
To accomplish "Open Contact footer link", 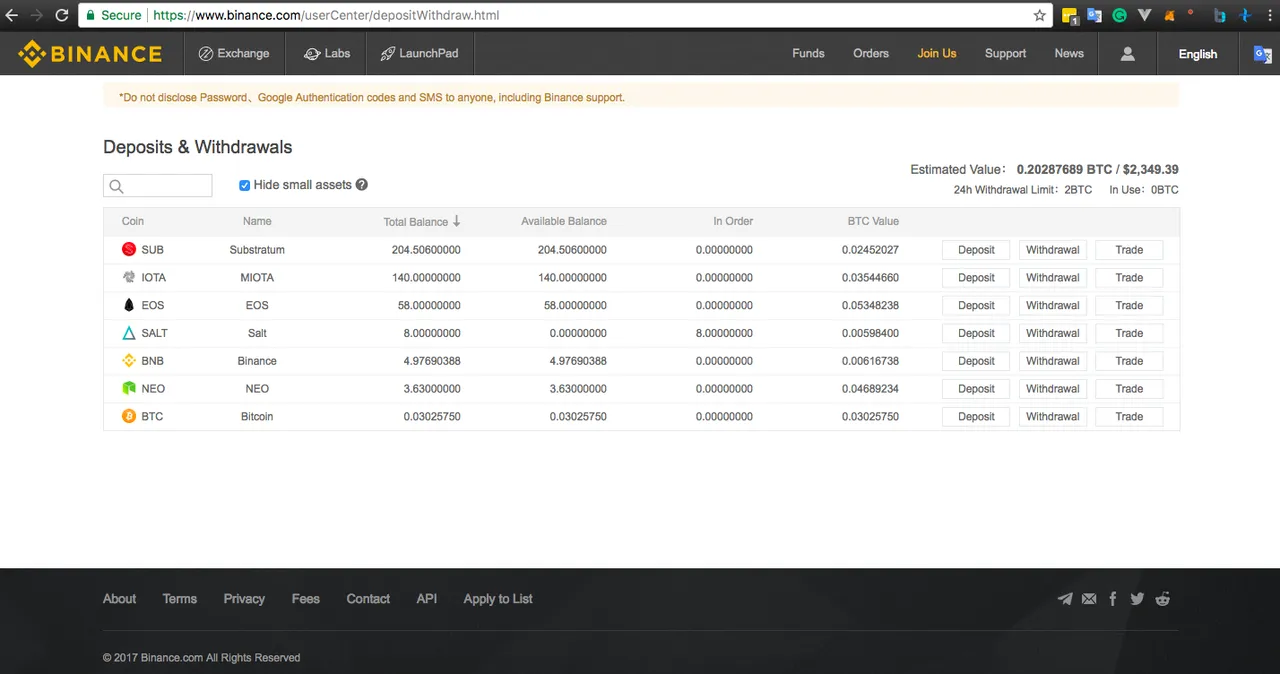I will tap(368, 599).
